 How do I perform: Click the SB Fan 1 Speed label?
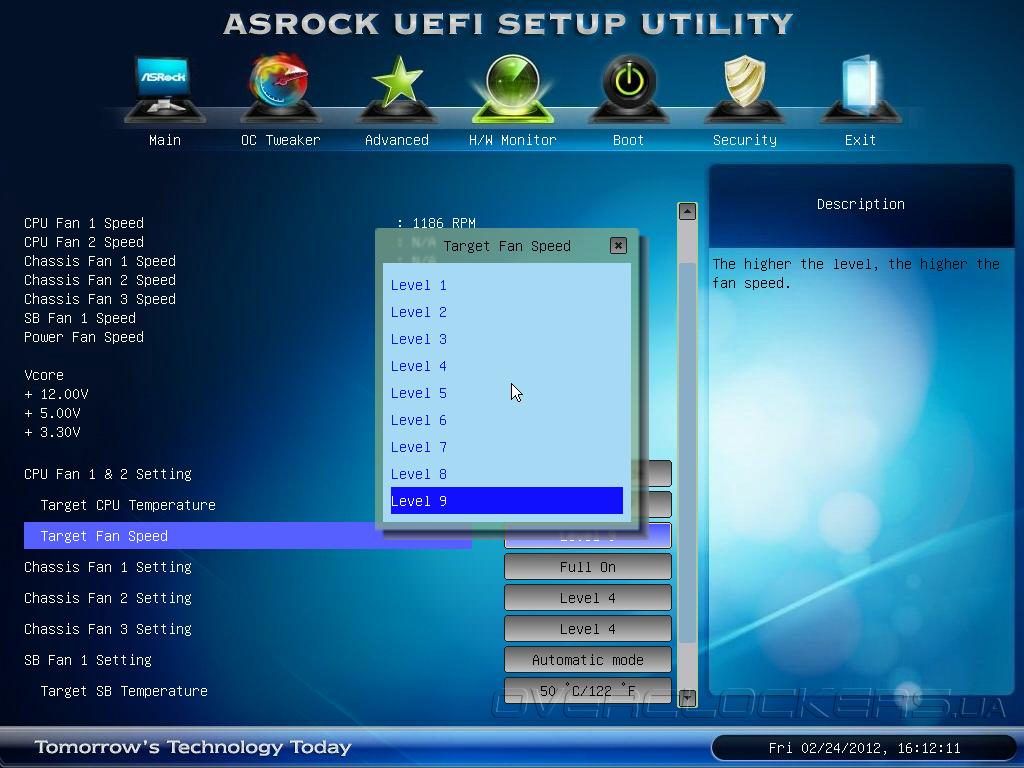click(80, 318)
